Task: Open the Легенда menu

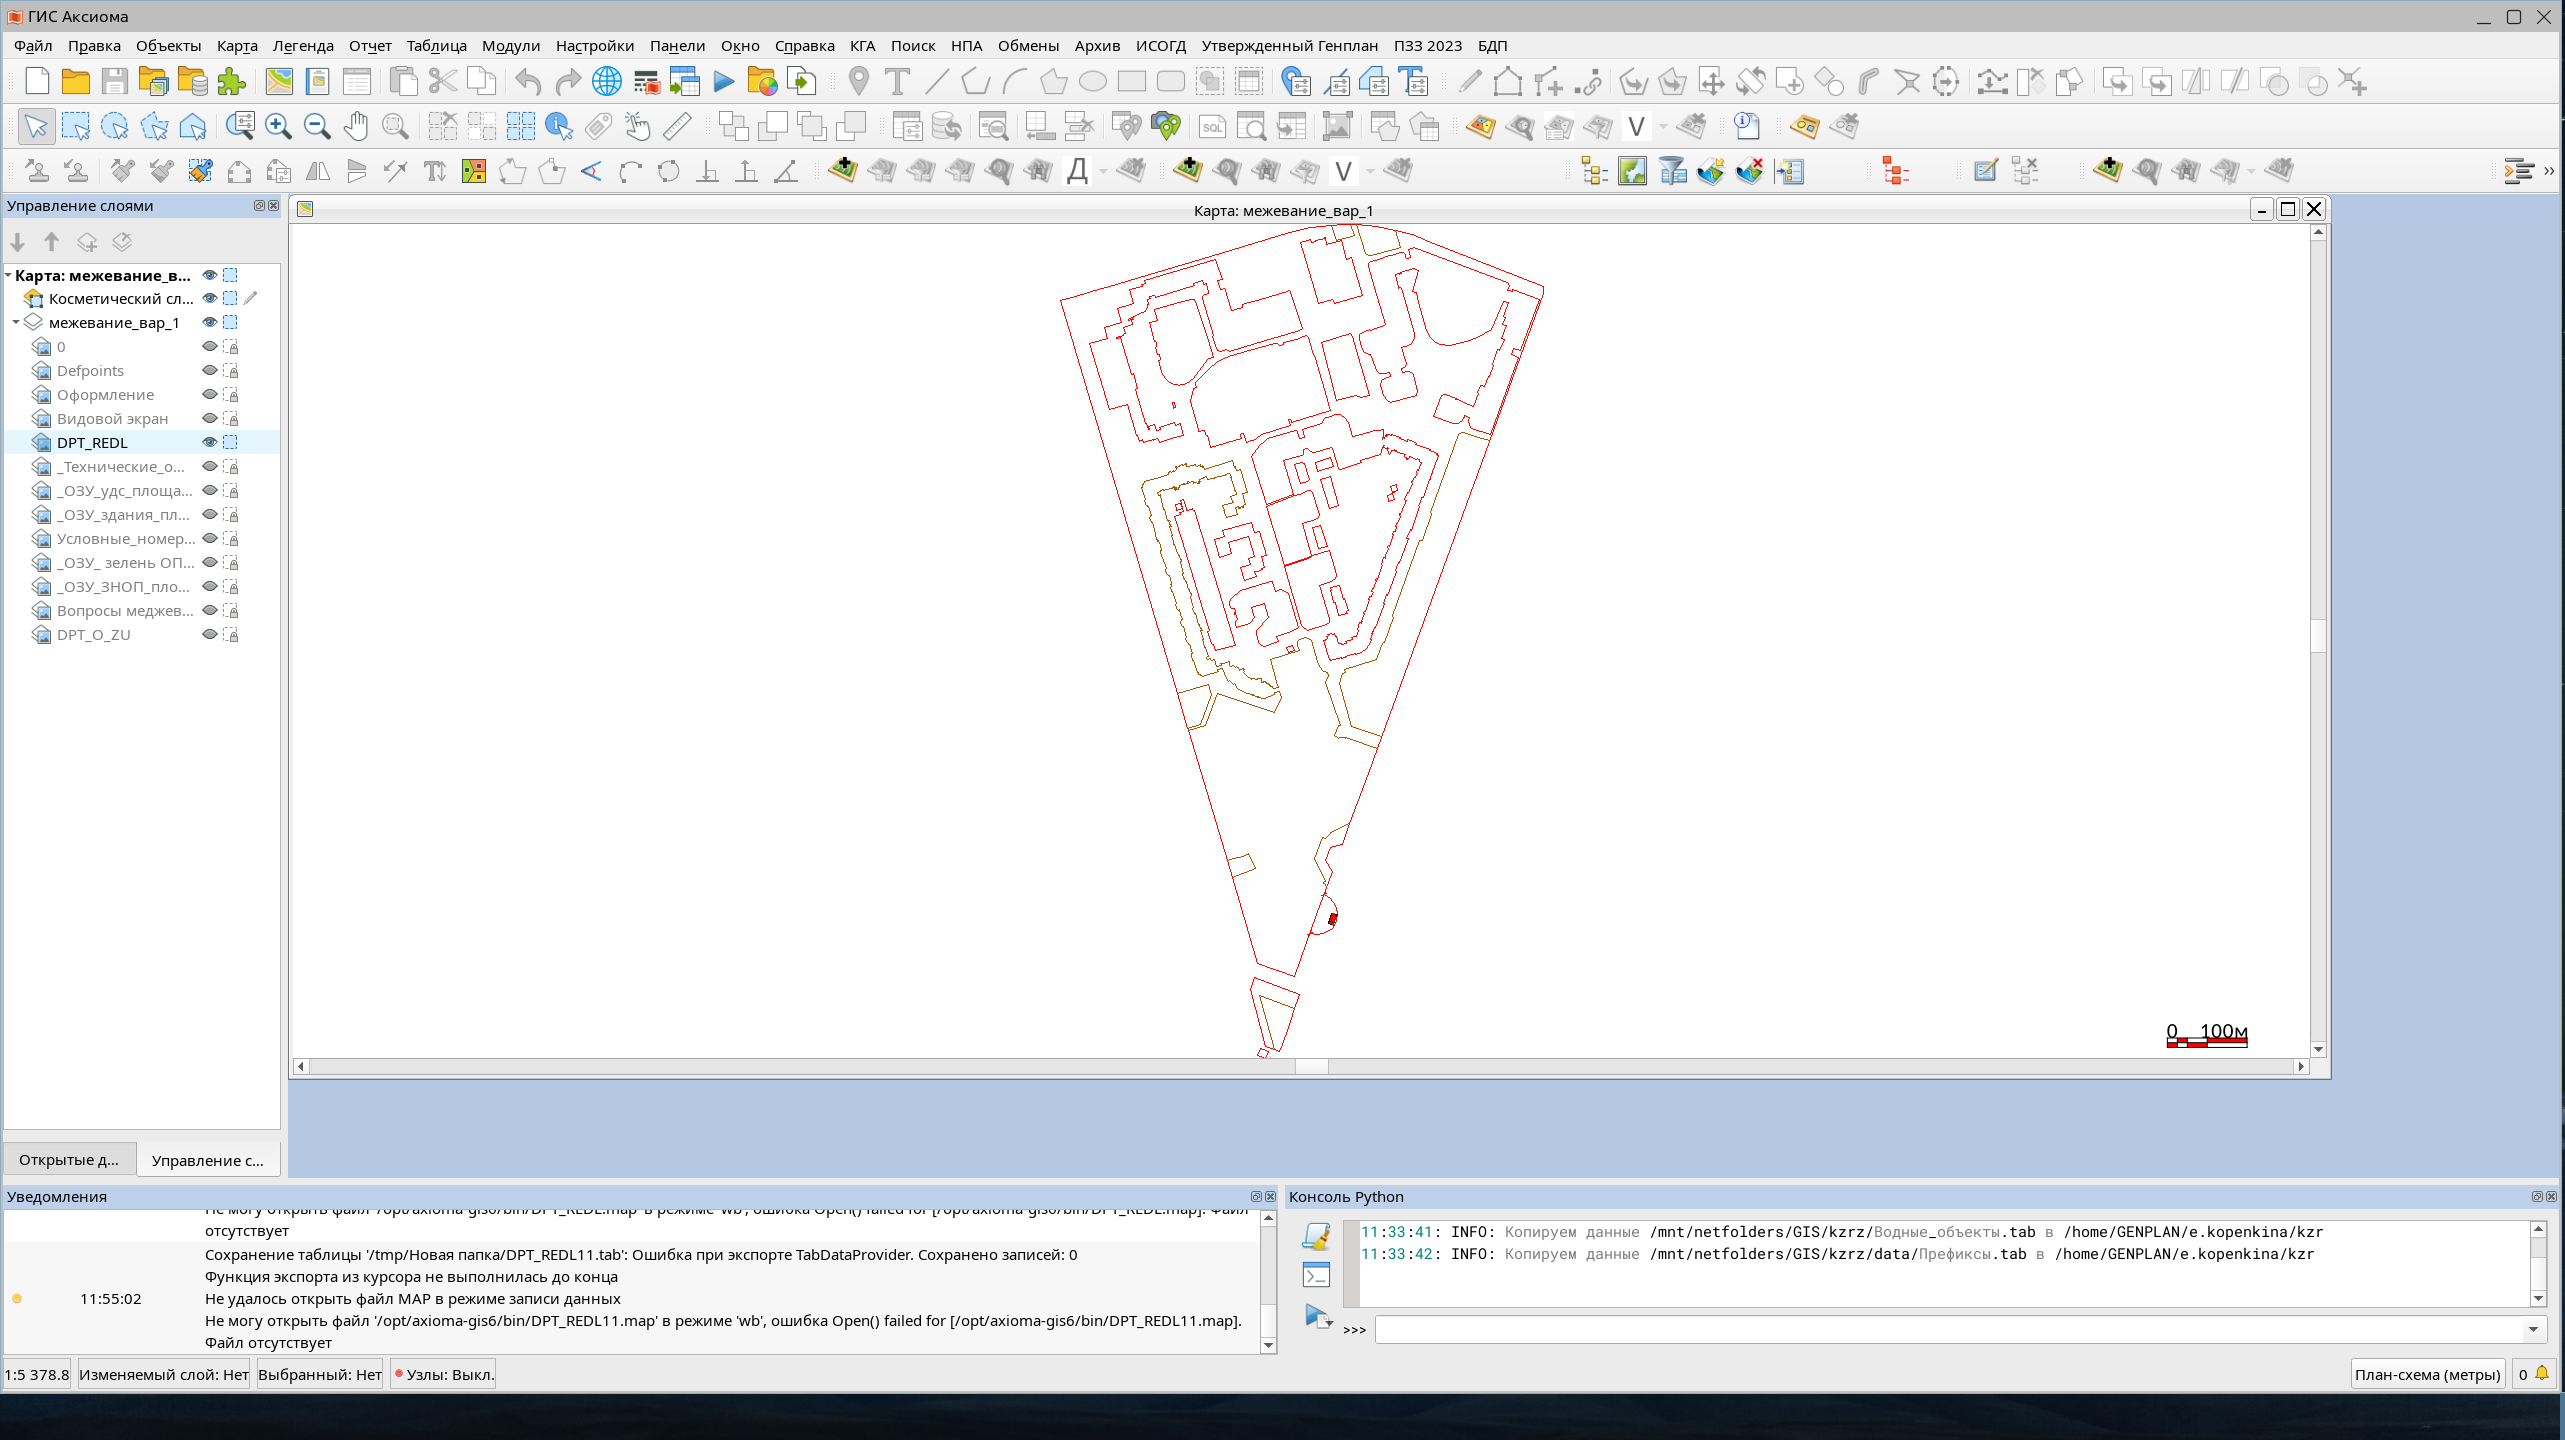Action: (303, 46)
